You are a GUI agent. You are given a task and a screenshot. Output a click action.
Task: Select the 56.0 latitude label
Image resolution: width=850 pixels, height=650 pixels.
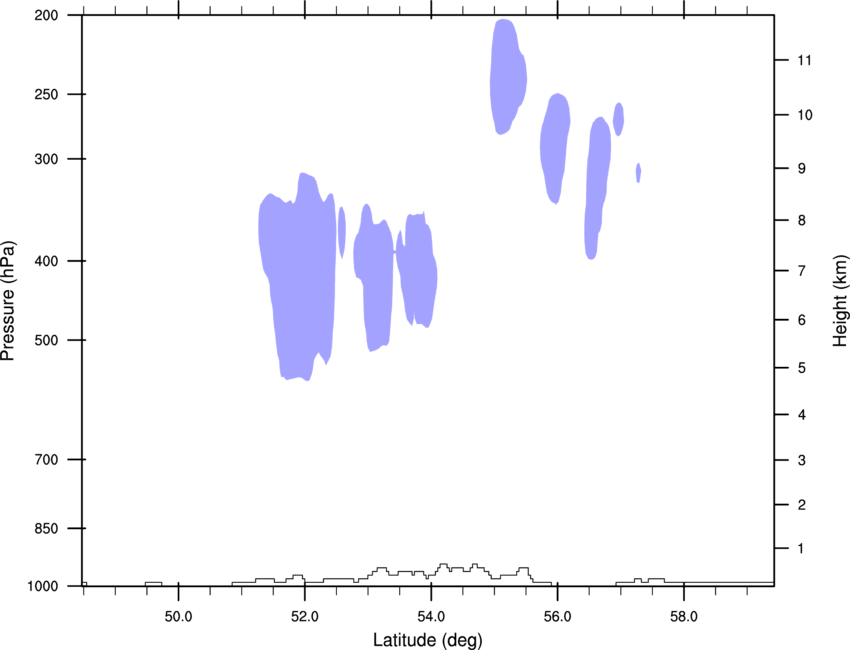point(557,617)
